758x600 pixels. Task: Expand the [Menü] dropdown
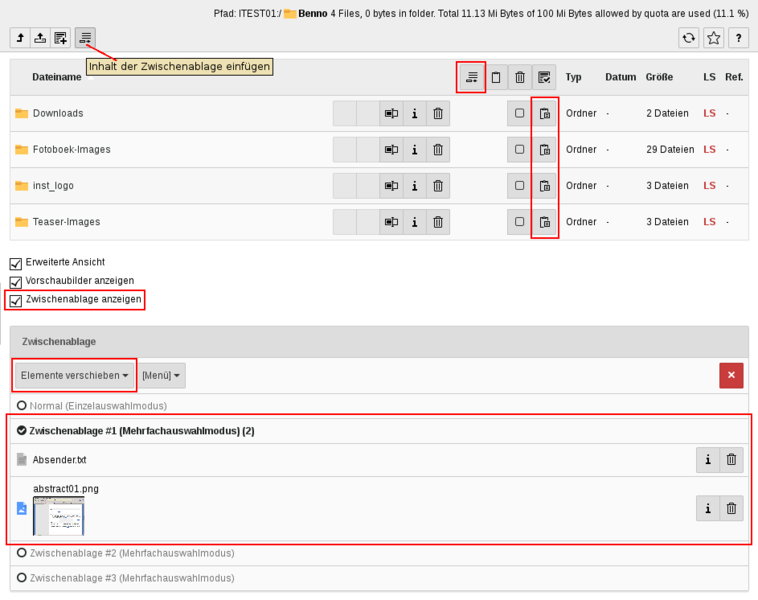click(162, 376)
